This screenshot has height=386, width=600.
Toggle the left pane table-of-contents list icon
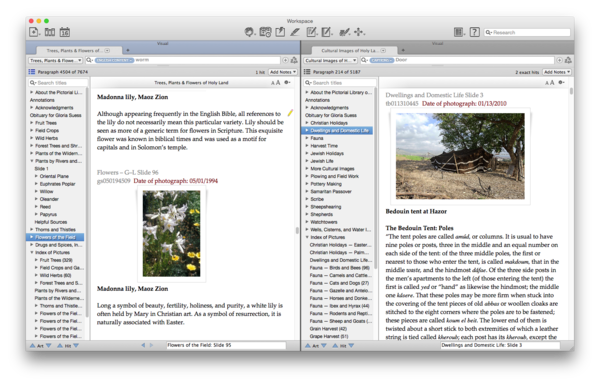tap(32, 72)
